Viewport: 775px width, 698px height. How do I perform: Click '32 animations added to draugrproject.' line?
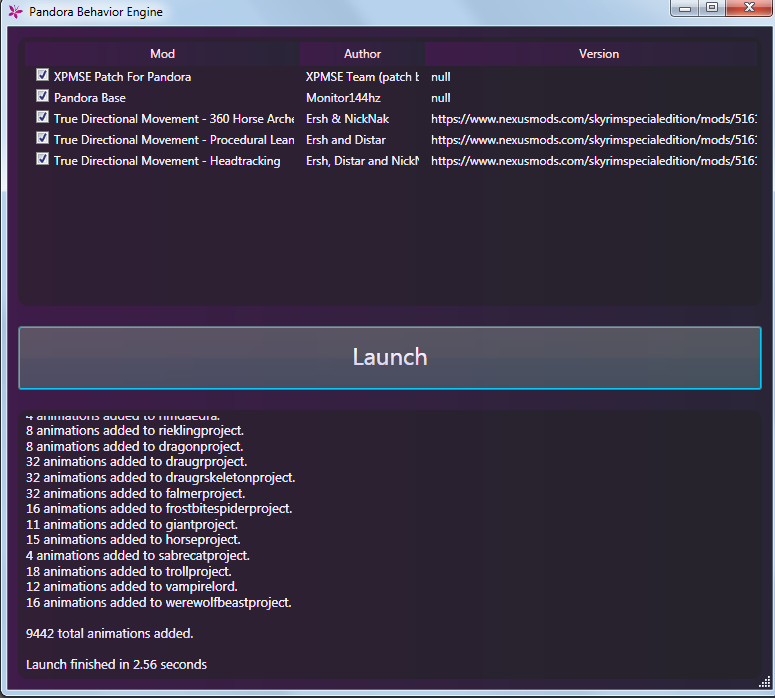(136, 462)
